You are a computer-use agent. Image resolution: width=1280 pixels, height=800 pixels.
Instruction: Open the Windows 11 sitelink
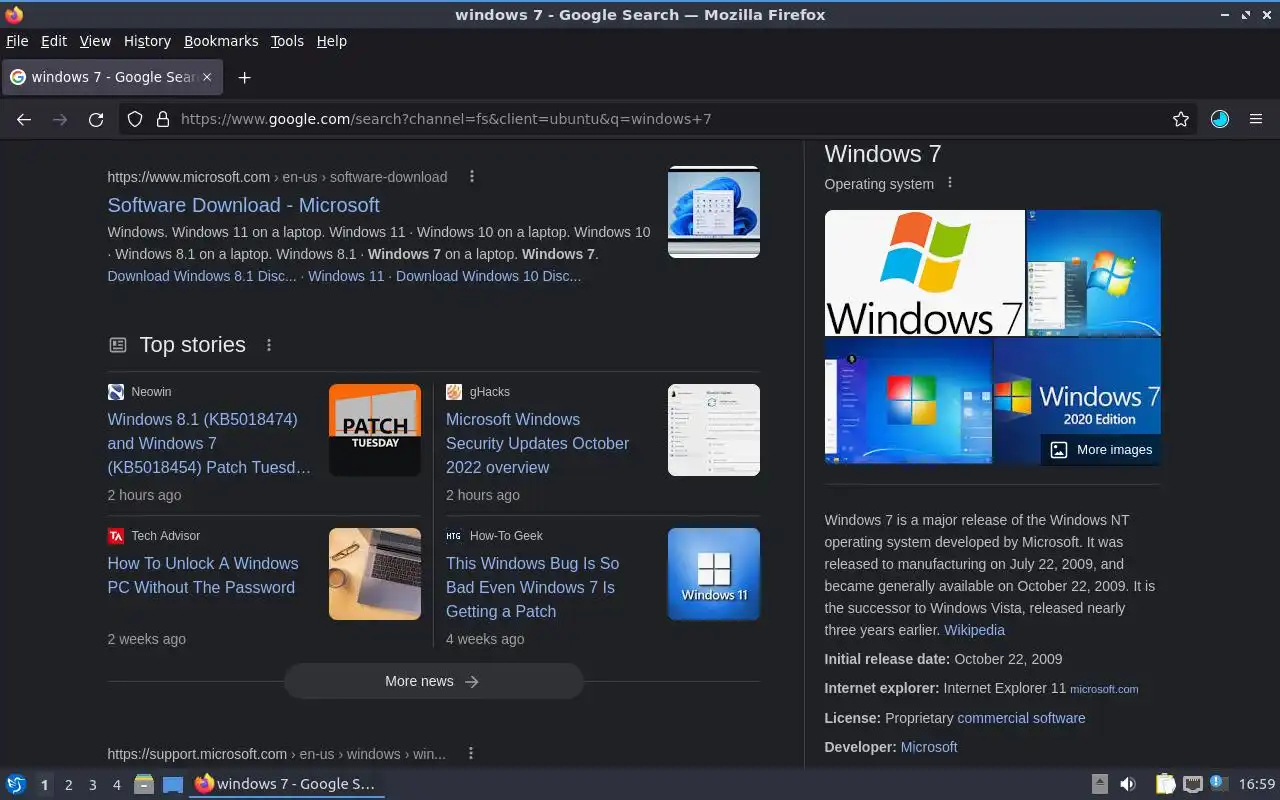pos(346,276)
